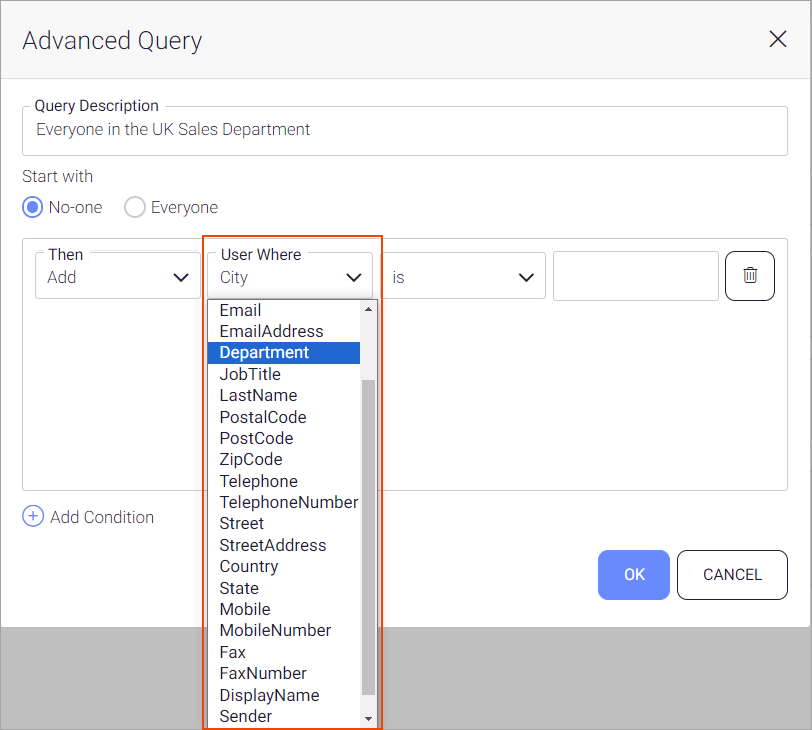Close the Advanced Query dialog

tap(777, 40)
